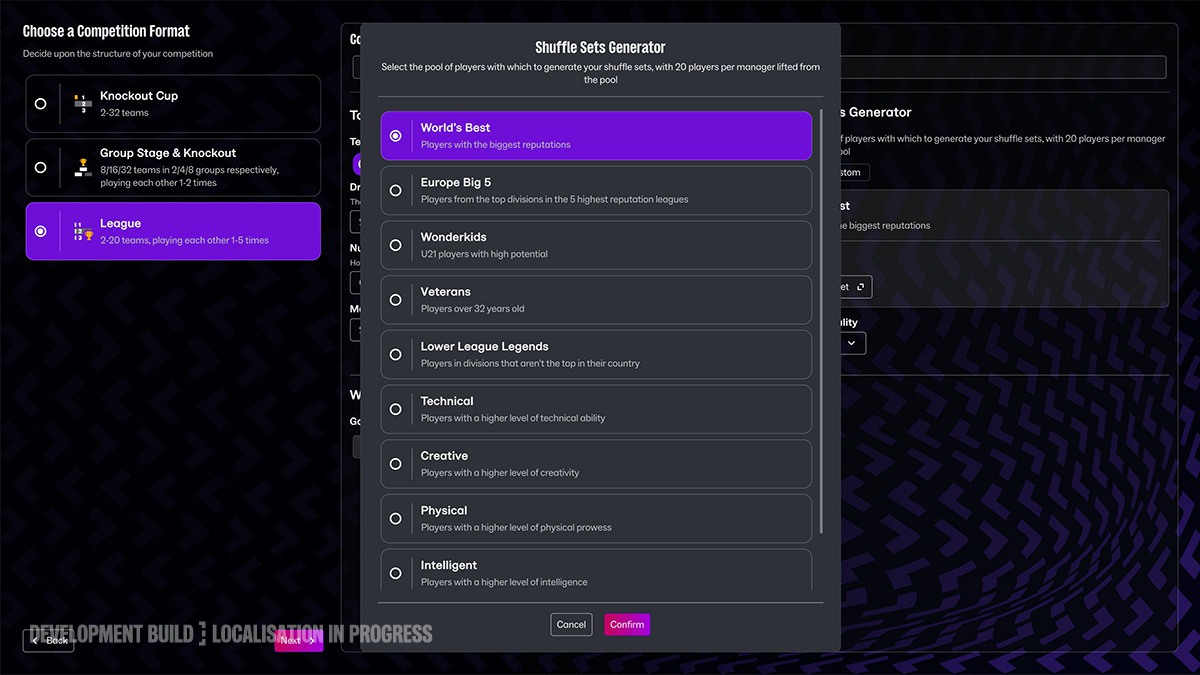This screenshot has width=1200, height=675.
Task: Click the Group Stage & Knockout trophy icon
Action: pos(83,167)
